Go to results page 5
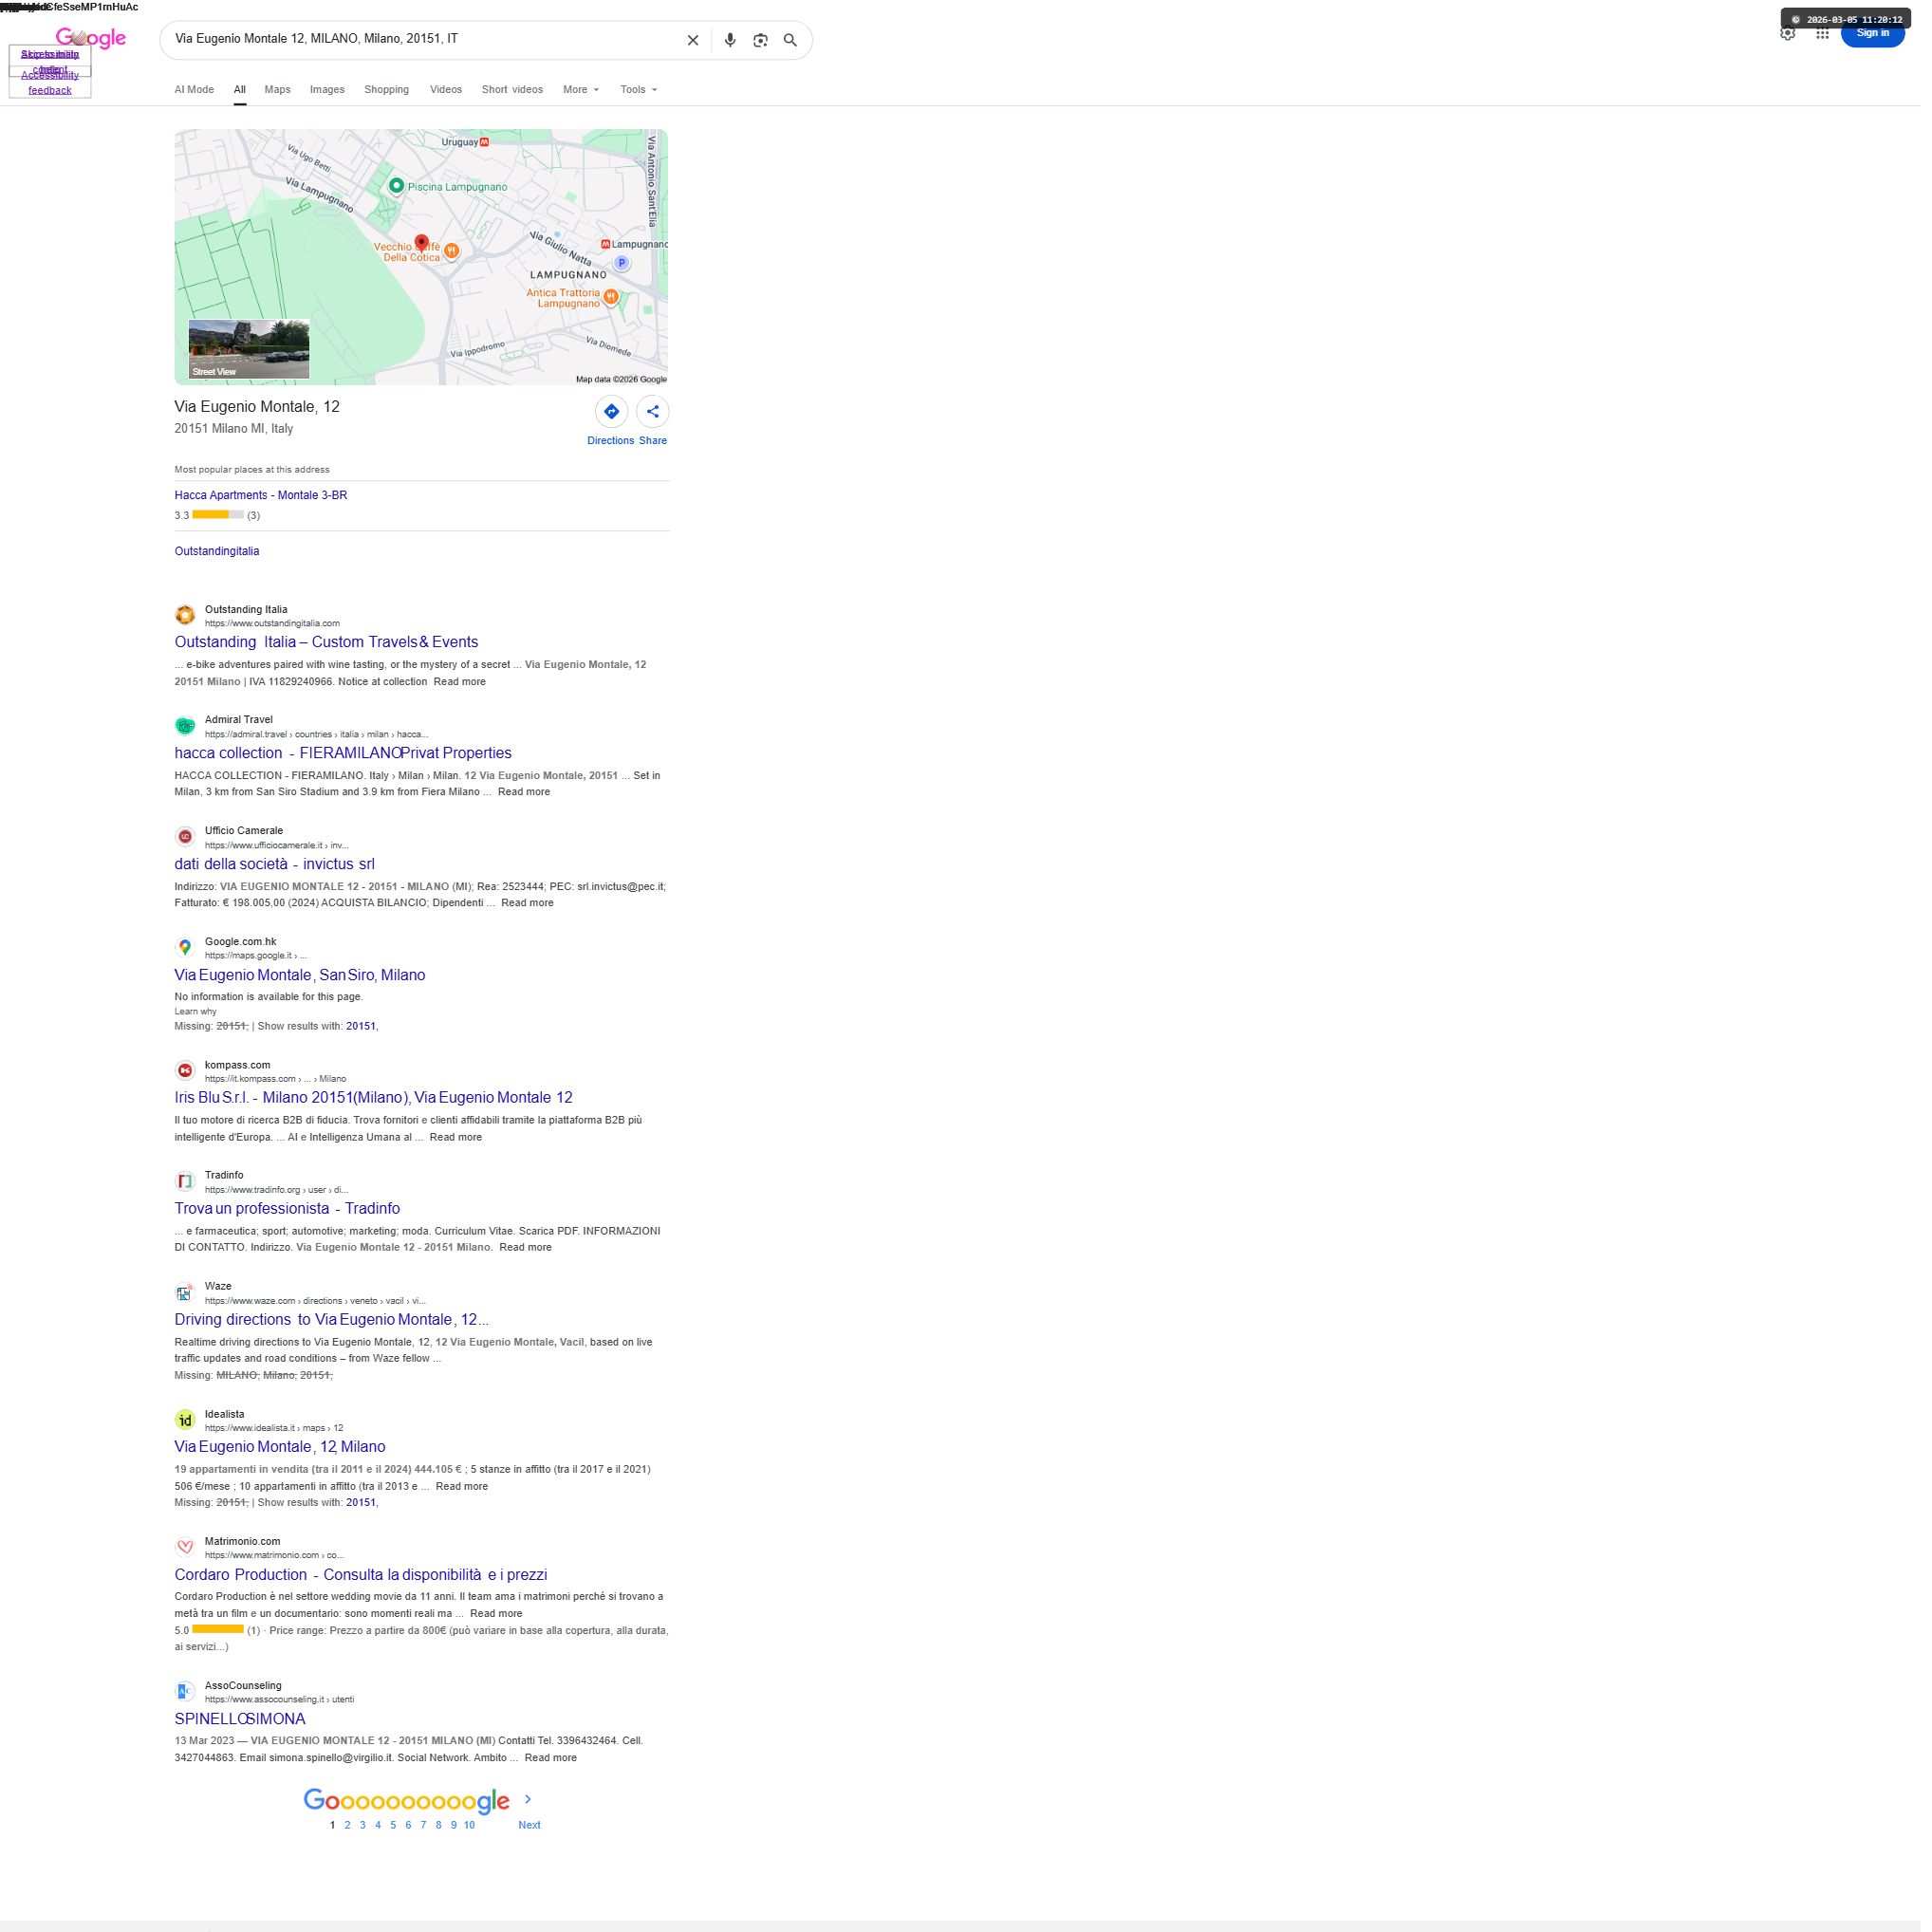The height and width of the screenshot is (1932, 1932). (395, 1835)
